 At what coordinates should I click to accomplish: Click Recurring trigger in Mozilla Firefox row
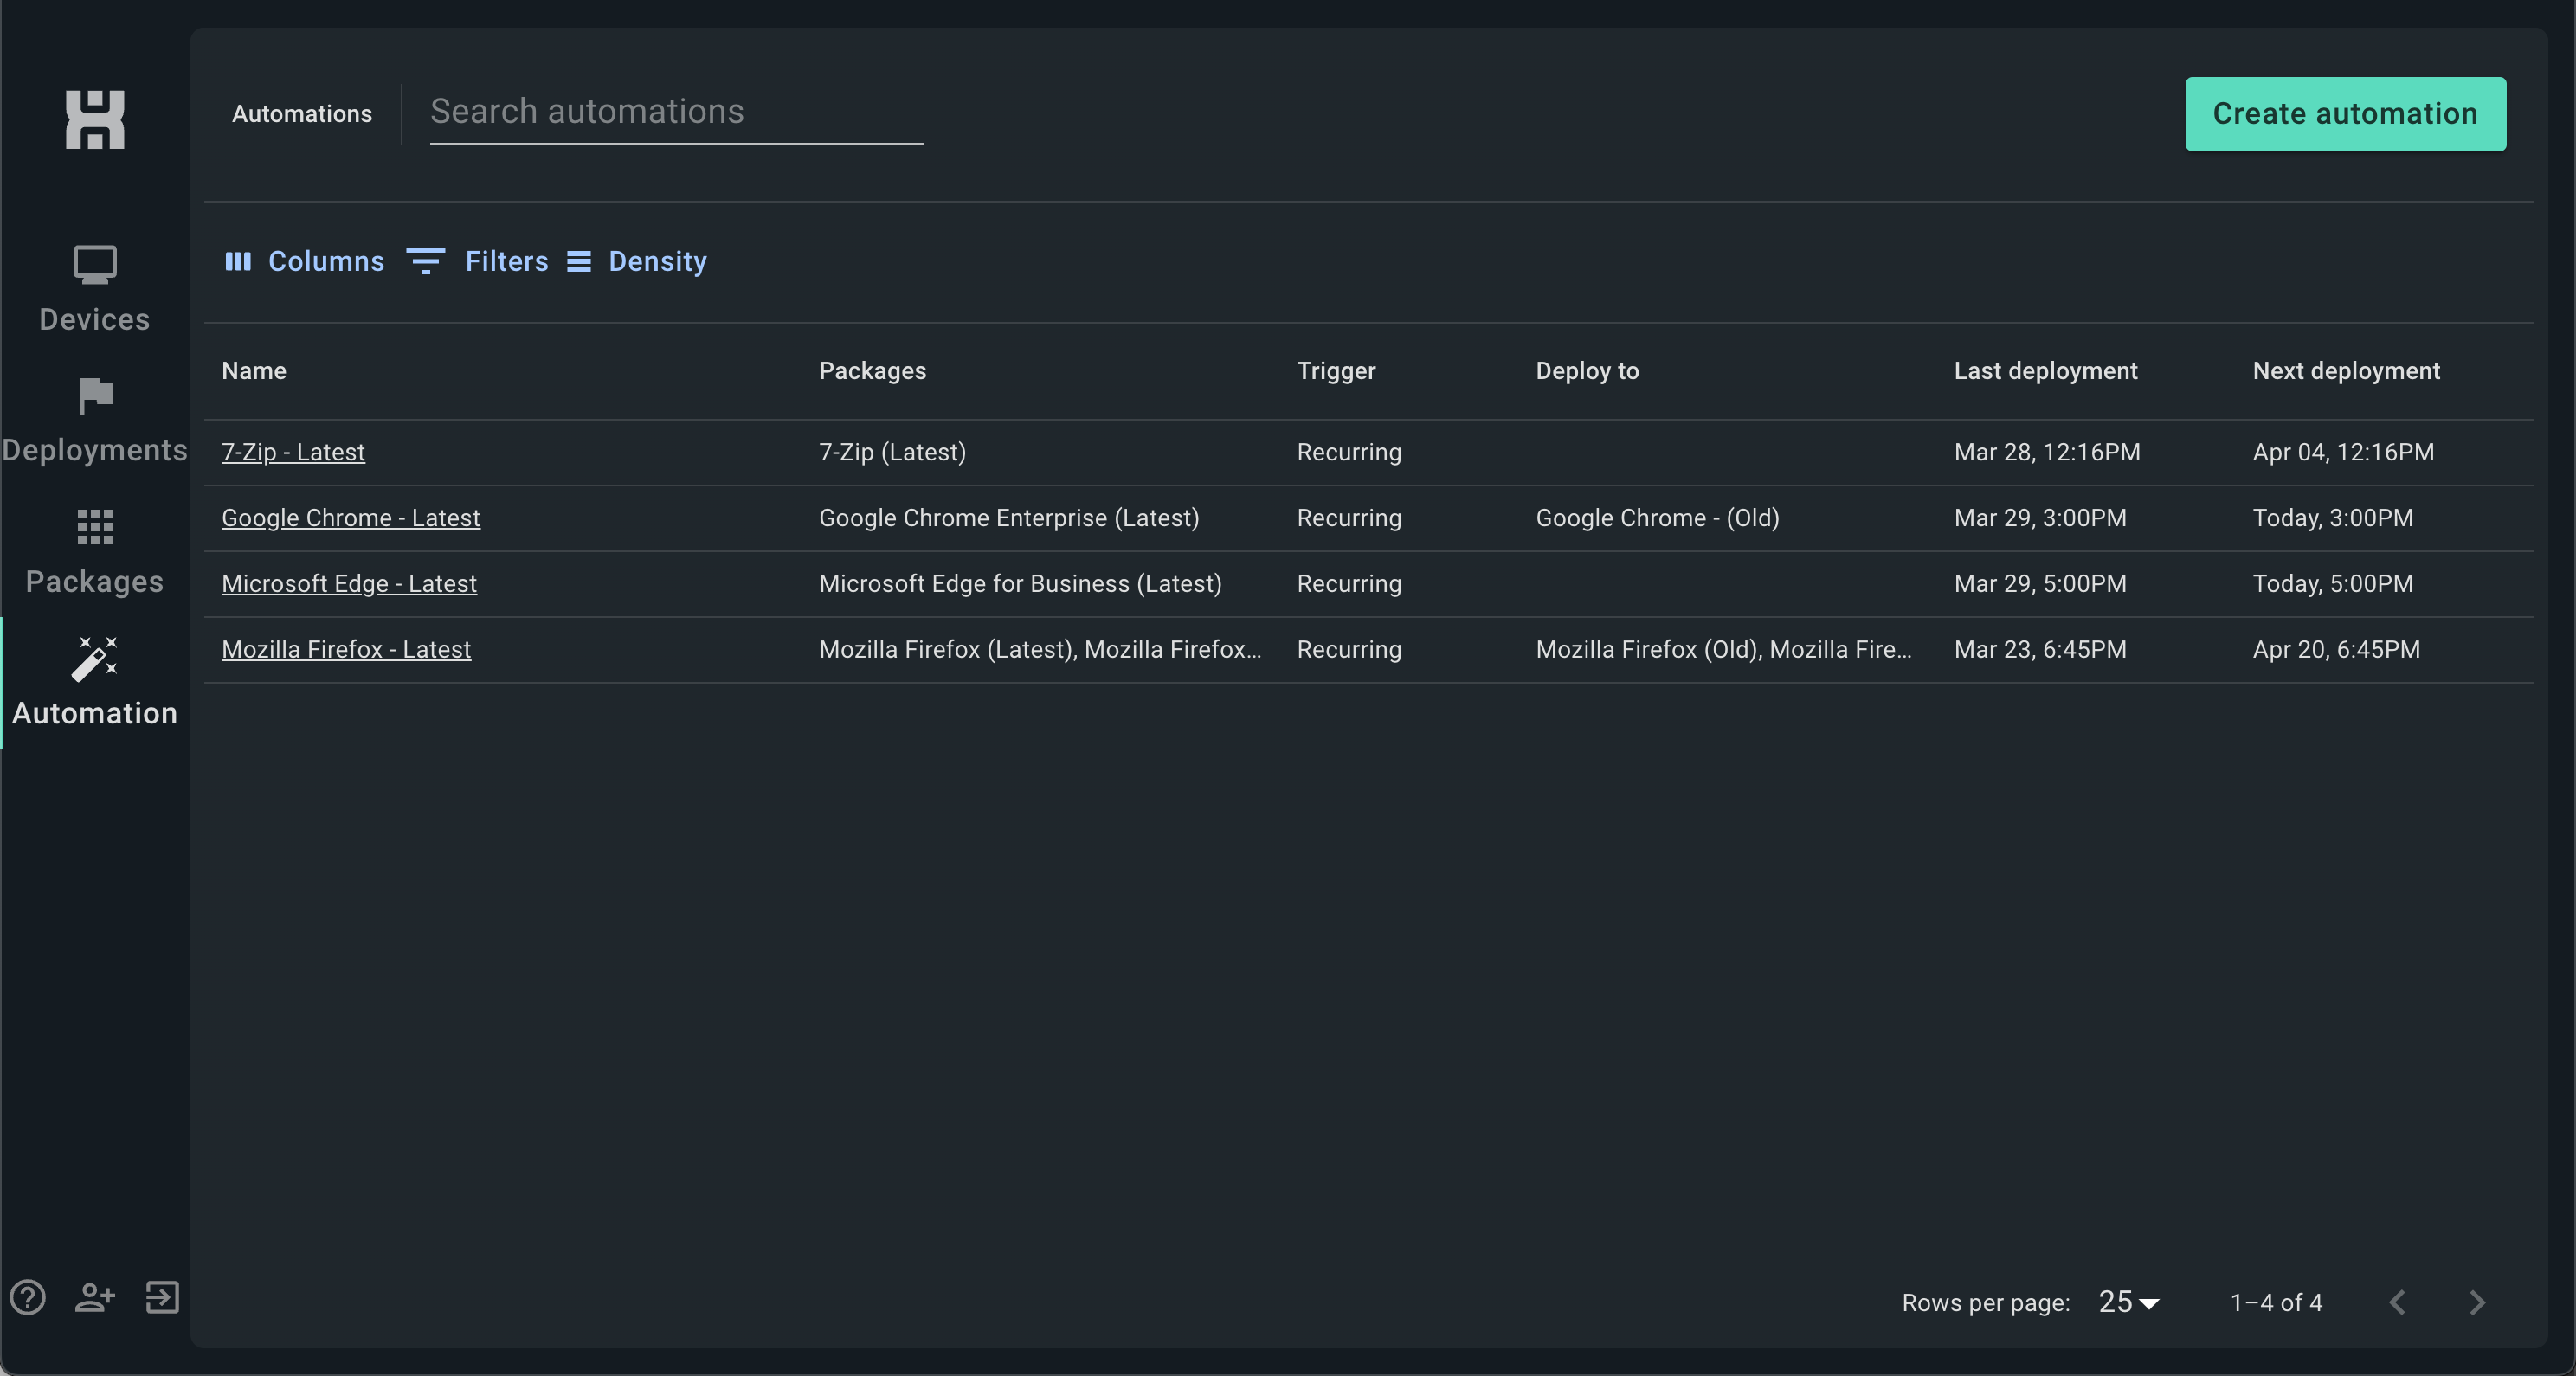click(x=1349, y=650)
